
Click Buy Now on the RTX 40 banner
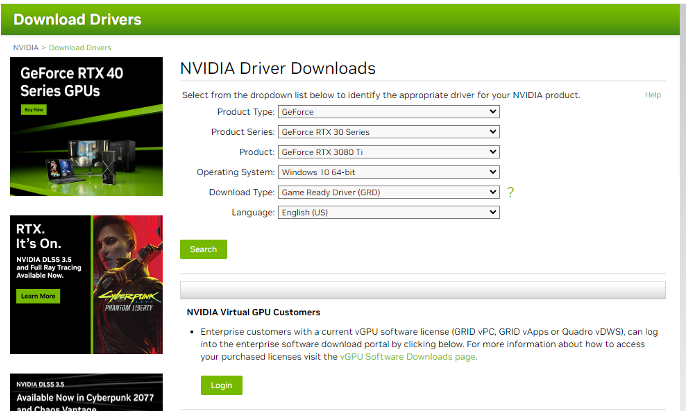click(34, 110)
